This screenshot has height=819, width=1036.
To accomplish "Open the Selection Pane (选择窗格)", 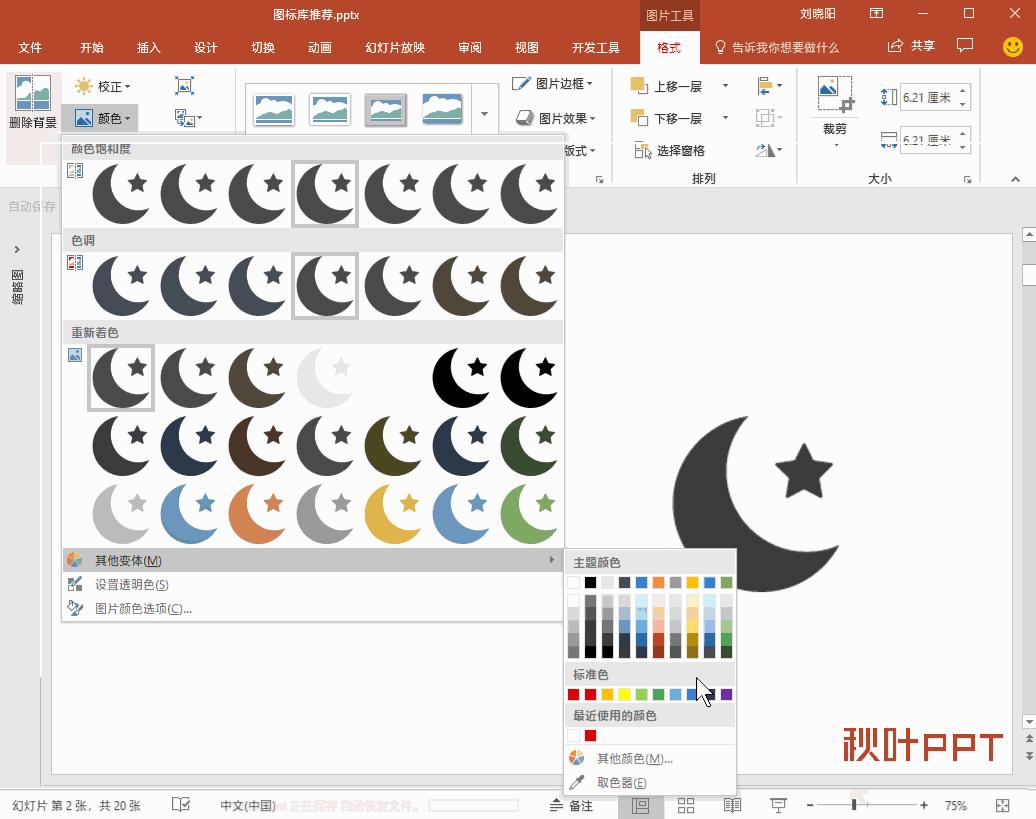I will [669, 150].
